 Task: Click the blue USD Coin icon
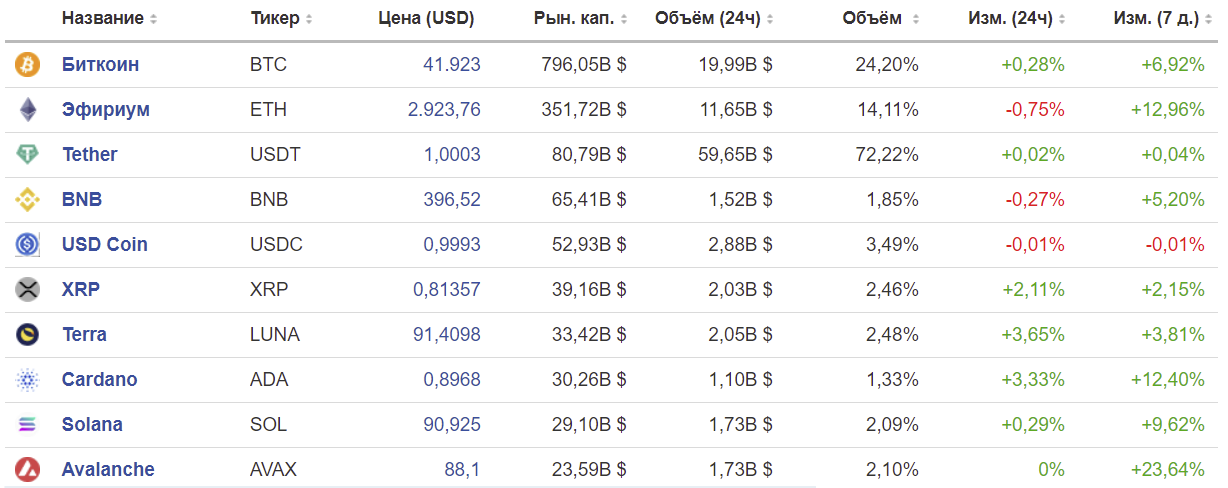pos(27,245)
